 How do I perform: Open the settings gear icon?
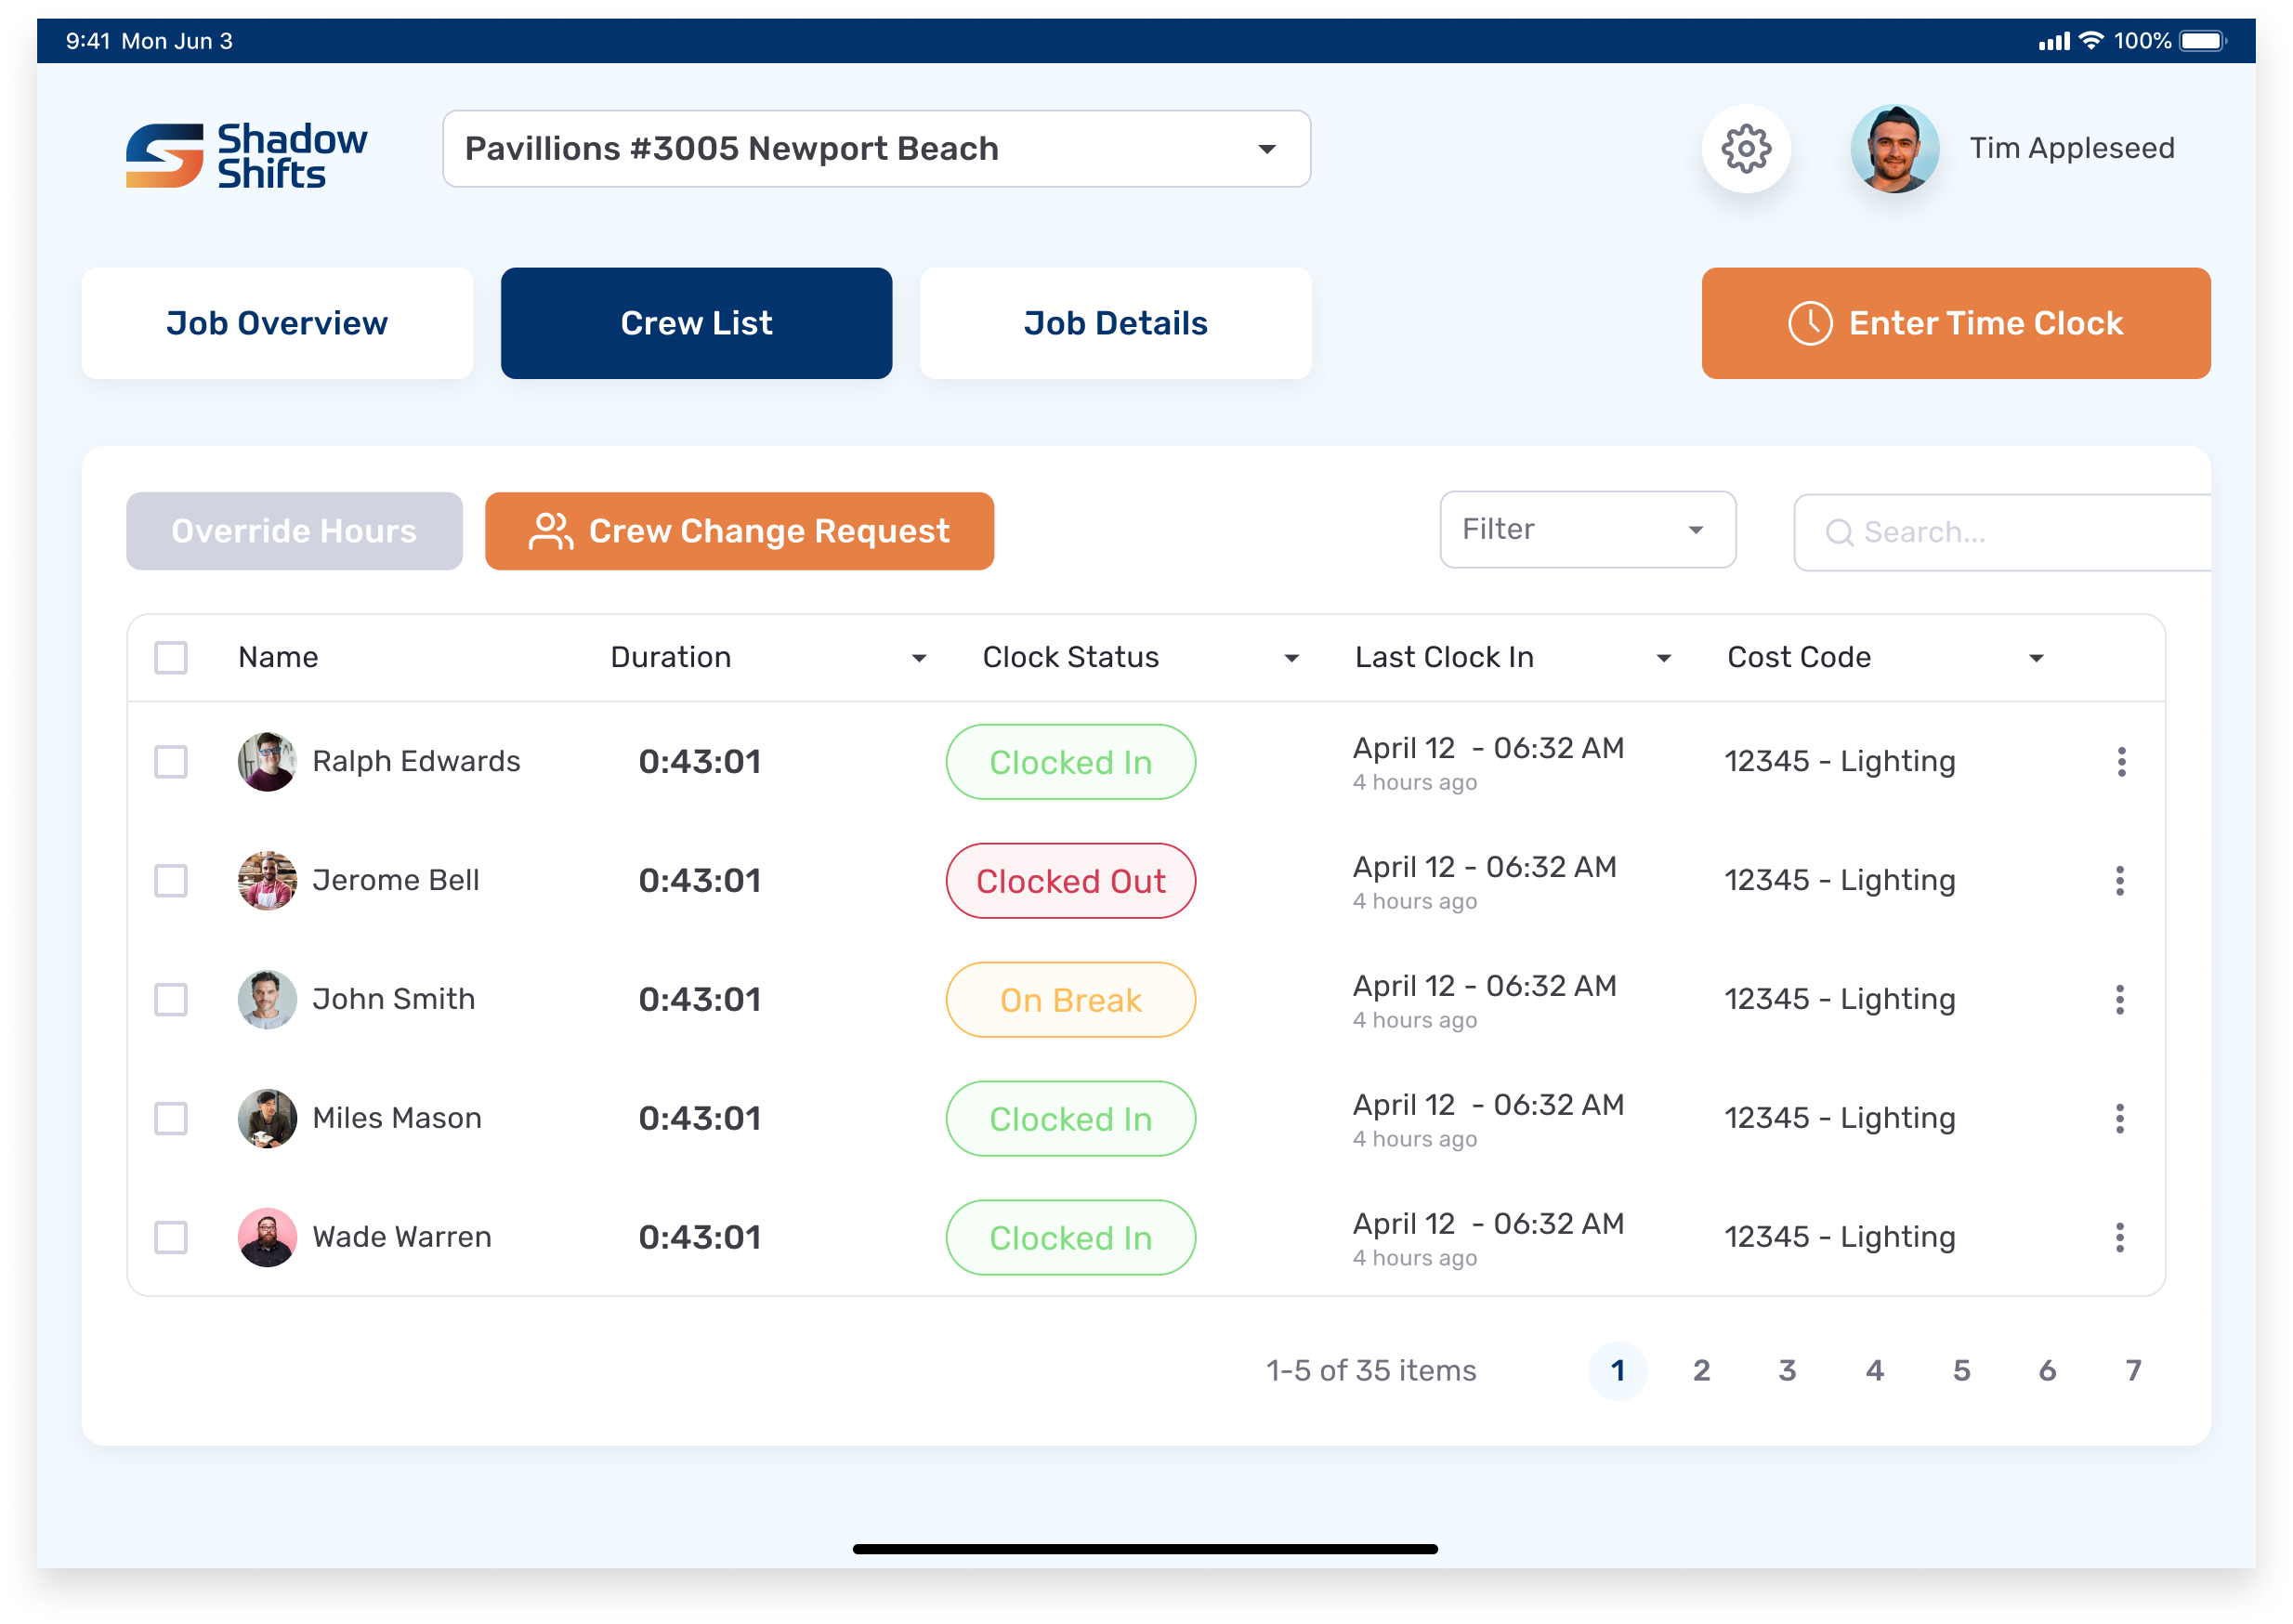point(1745,149)
